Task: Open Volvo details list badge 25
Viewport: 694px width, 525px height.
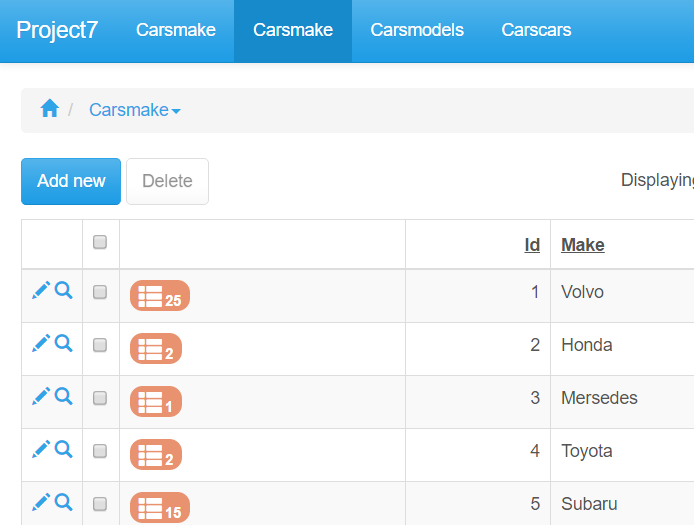Action: point(160,295)
